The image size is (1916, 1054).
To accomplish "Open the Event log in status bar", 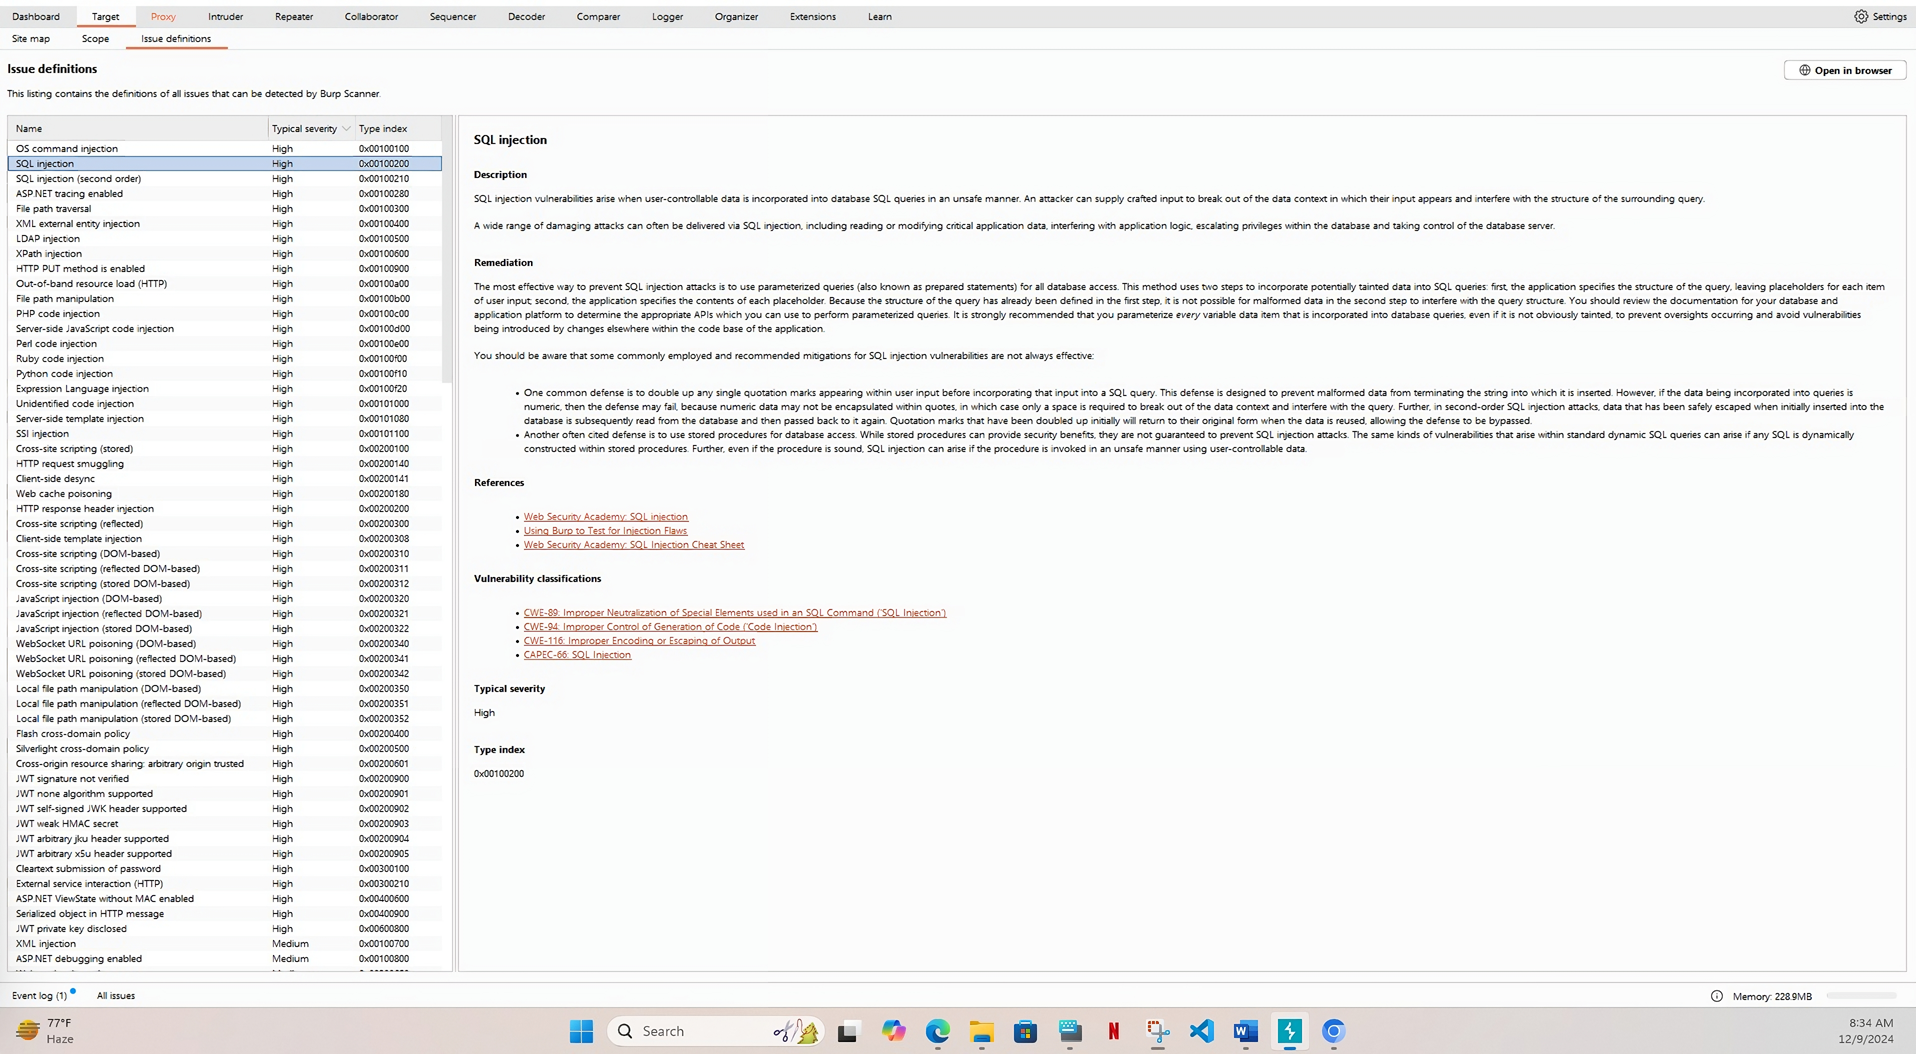I will pyautogui.click(x=39, y=996).
